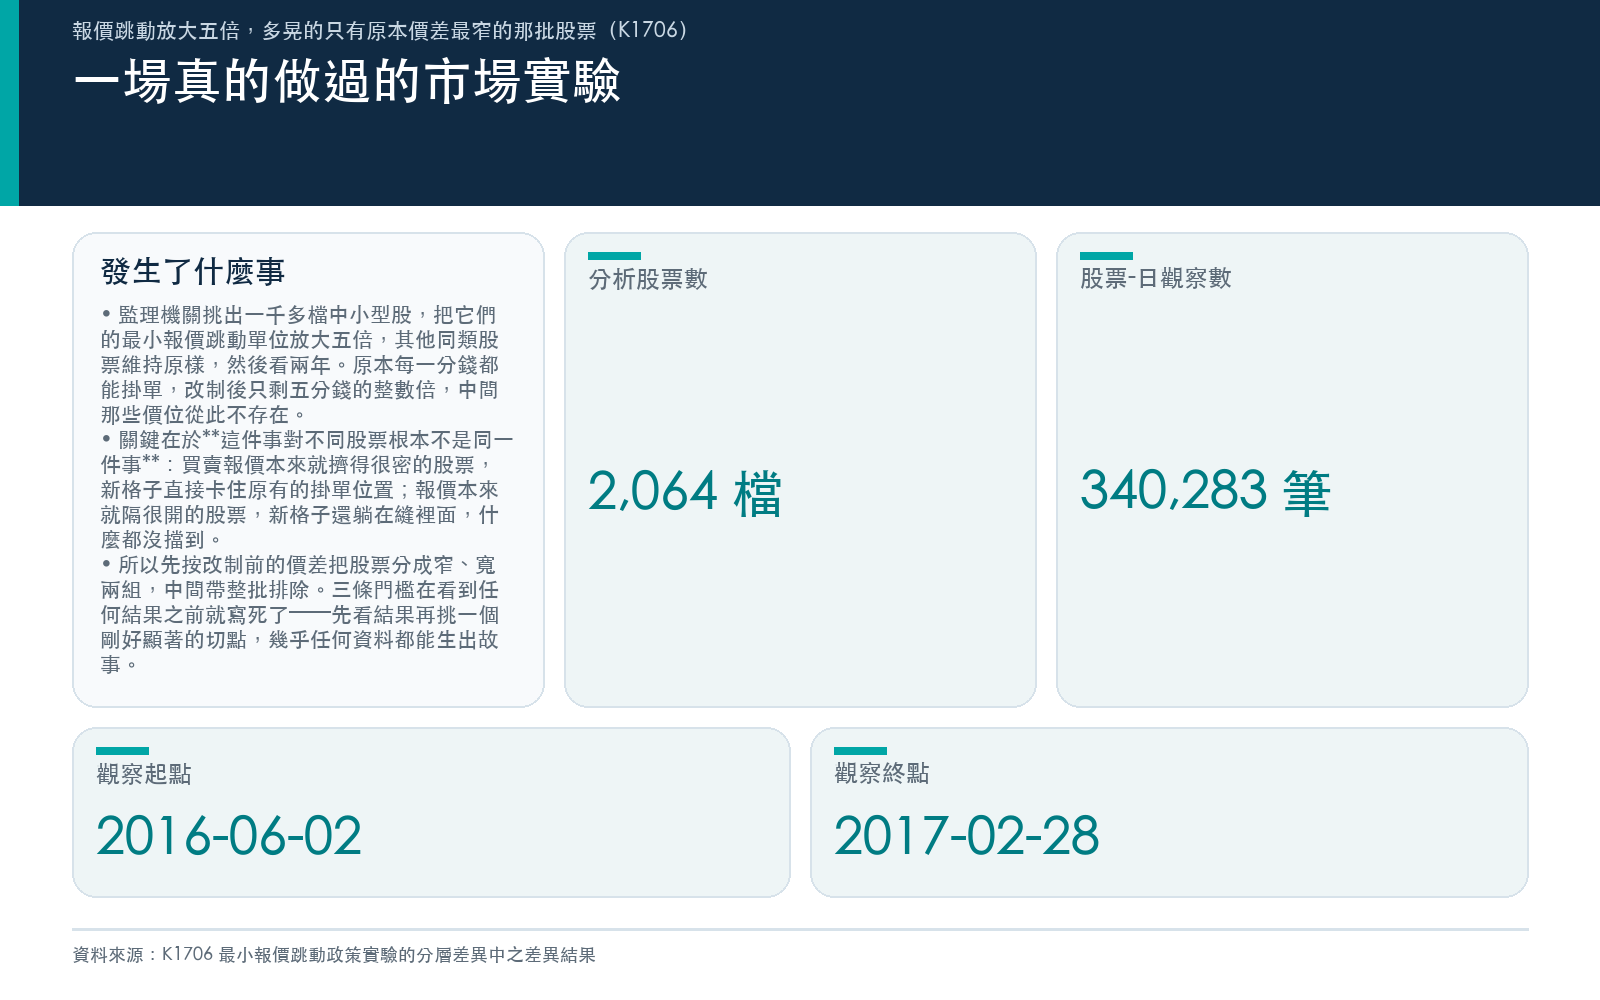The width and height of the screenshot is (1600, 1000).
Task: Click the title 一場真的做過的市場實驗
Action: point(347,82)
